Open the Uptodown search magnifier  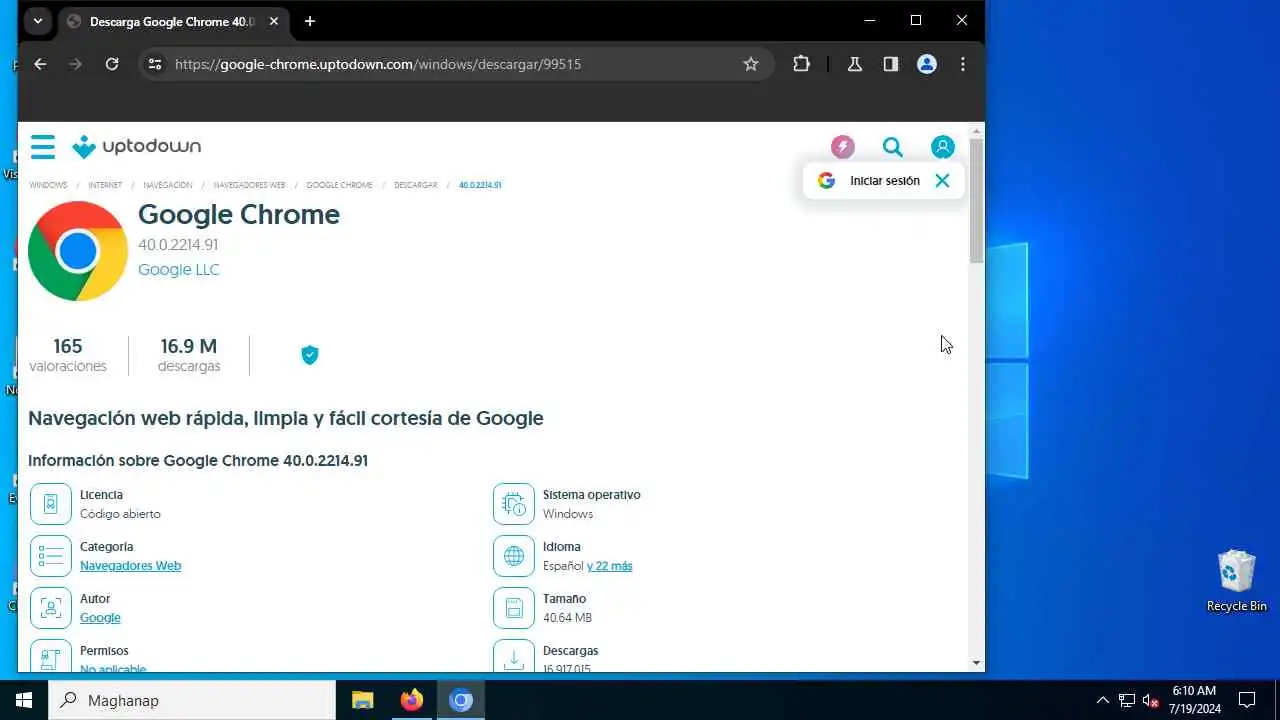(x=893, y=147)
